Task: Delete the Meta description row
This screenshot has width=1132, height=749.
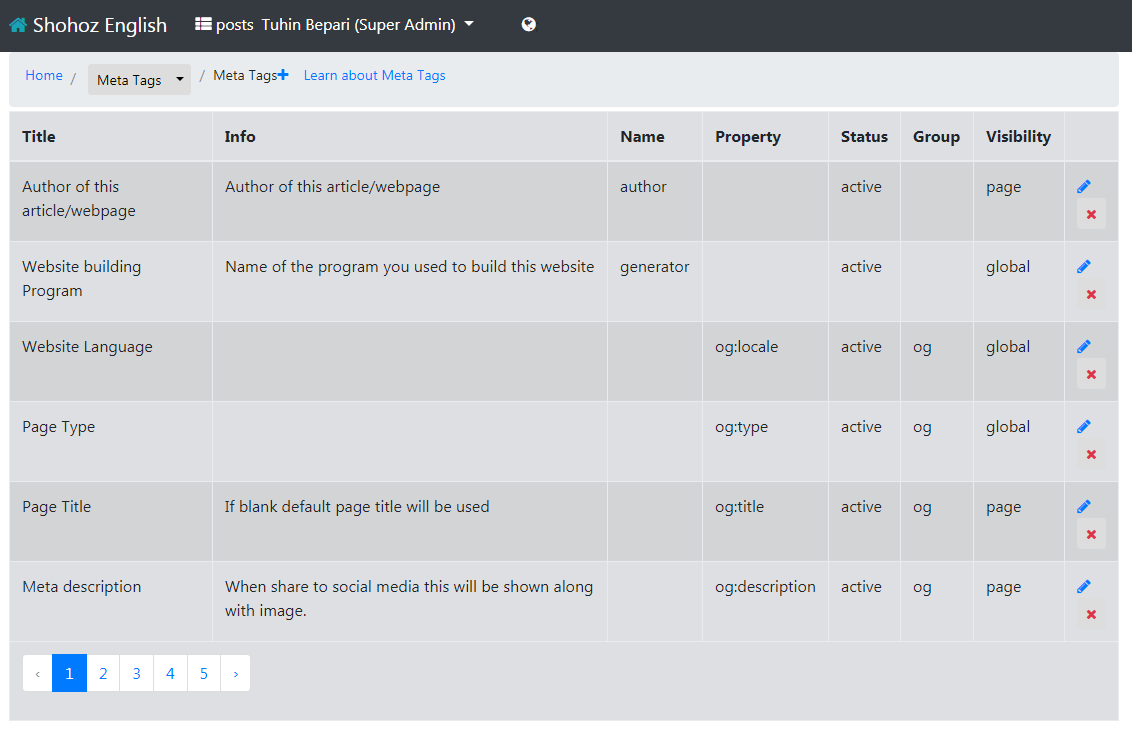Action: pyautogui.click(x=1091, y=614)
